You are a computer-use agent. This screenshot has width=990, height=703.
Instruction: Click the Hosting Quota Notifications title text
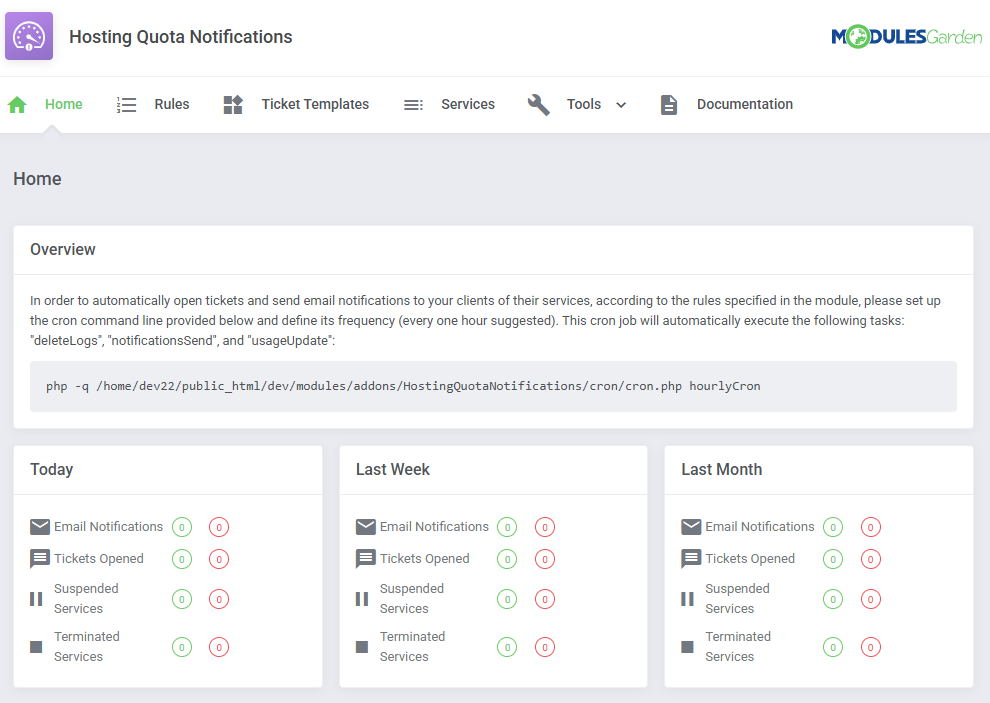tap(181, 37)
